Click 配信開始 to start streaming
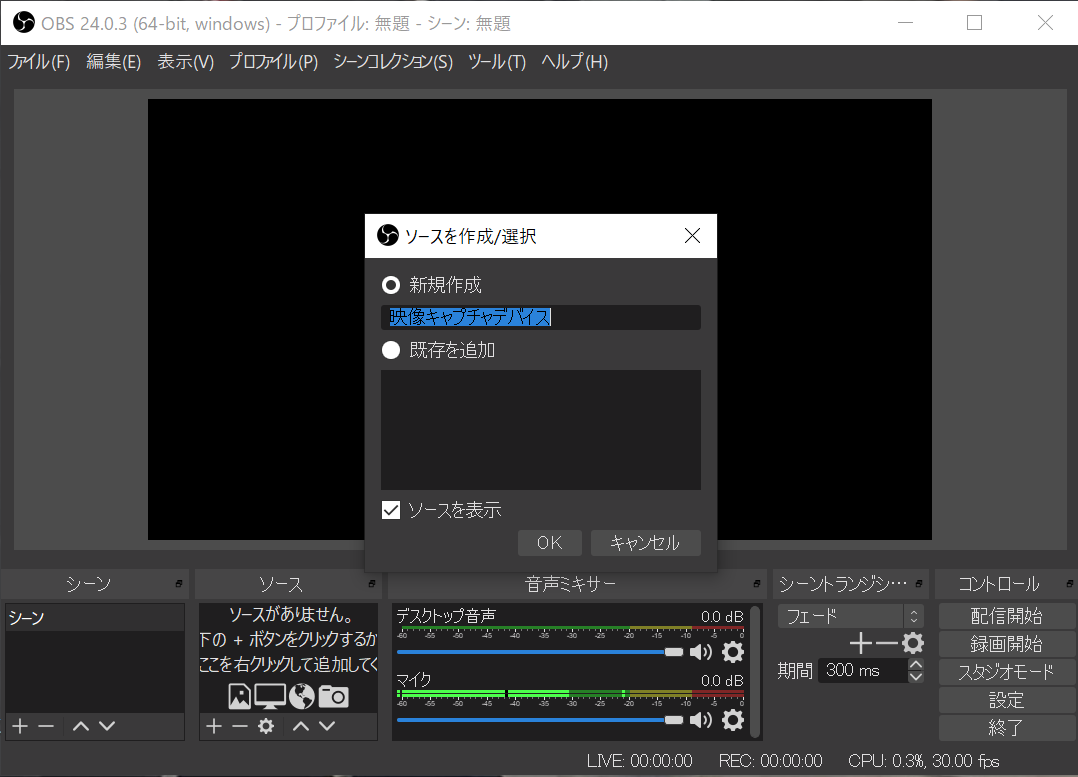 (x=1006, y=616)
